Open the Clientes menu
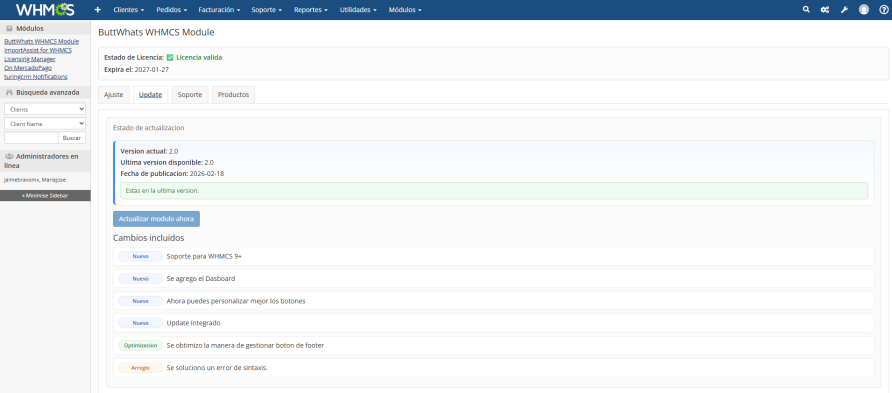Image resolution: width=892 pixels, height=393 pixels. click(129, 10)
